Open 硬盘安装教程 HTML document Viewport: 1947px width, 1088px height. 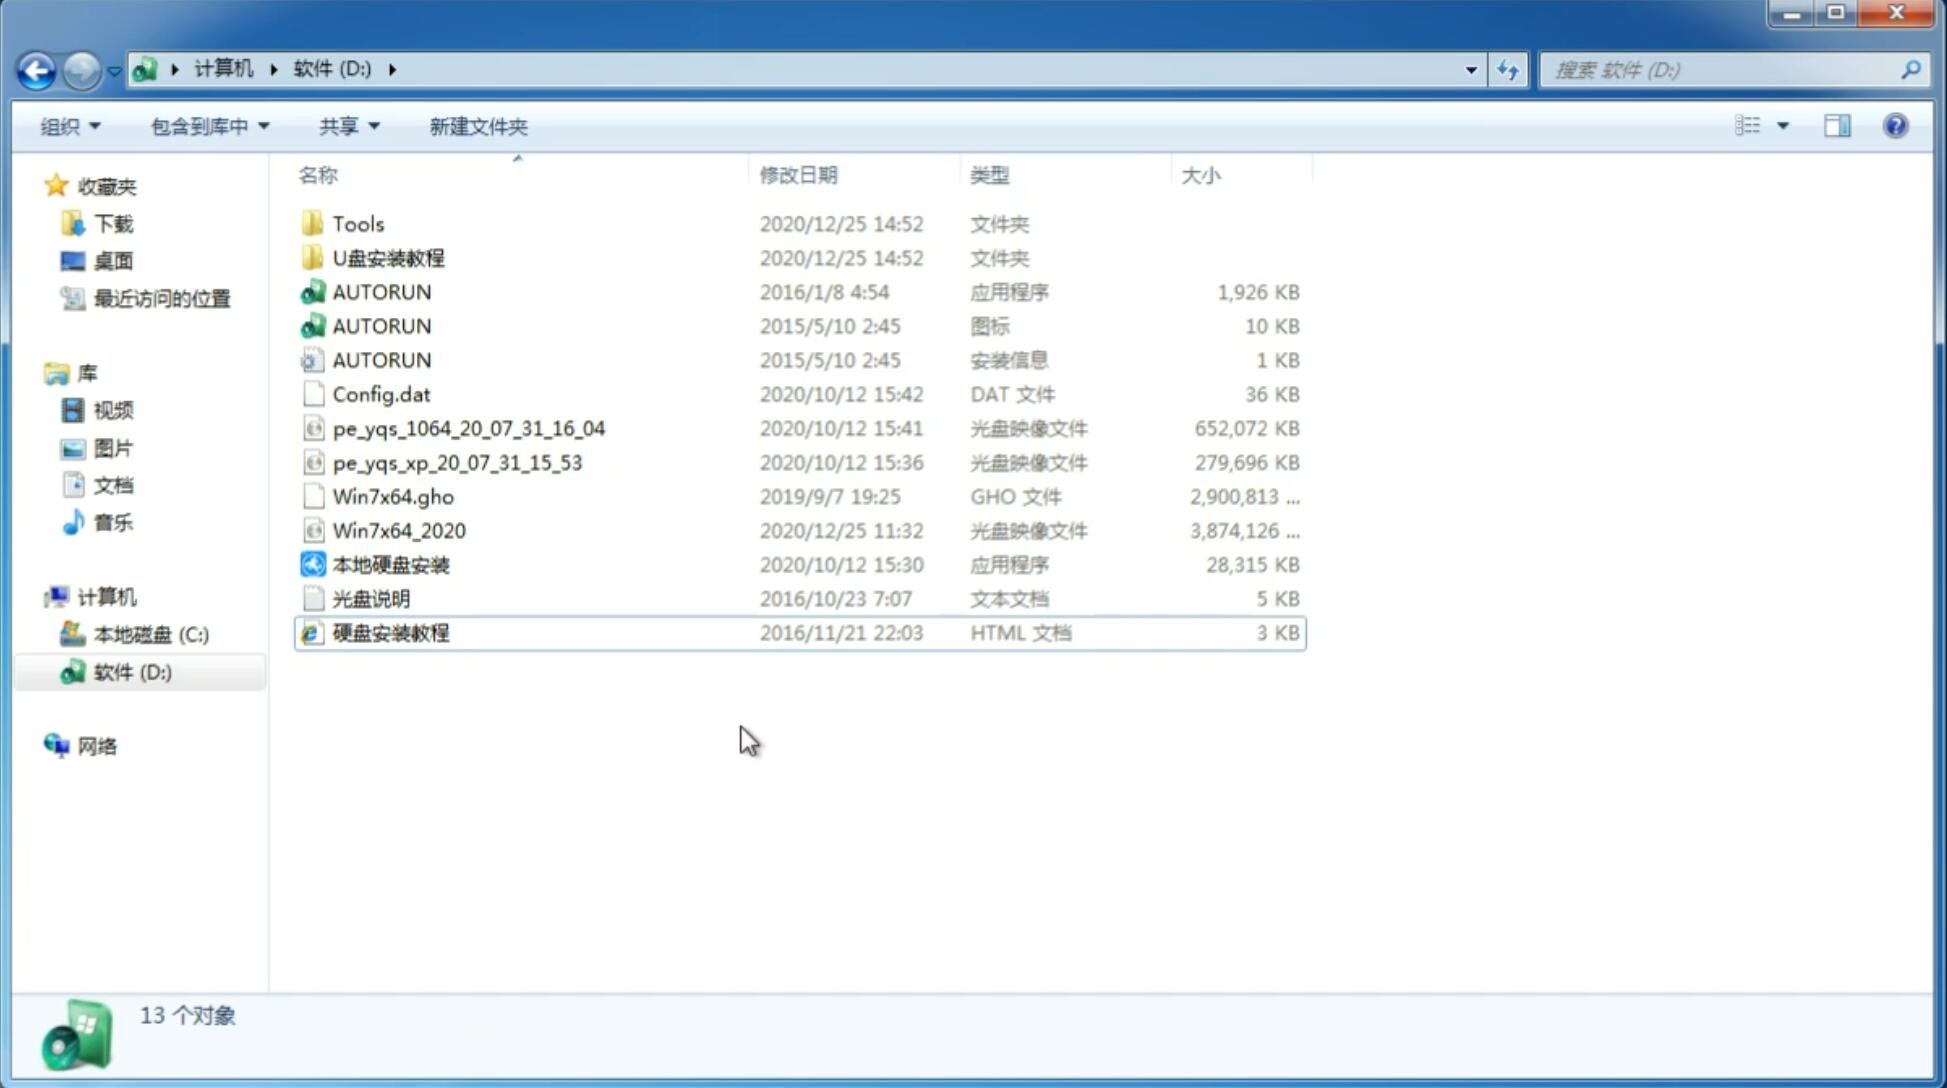[389, 632]
